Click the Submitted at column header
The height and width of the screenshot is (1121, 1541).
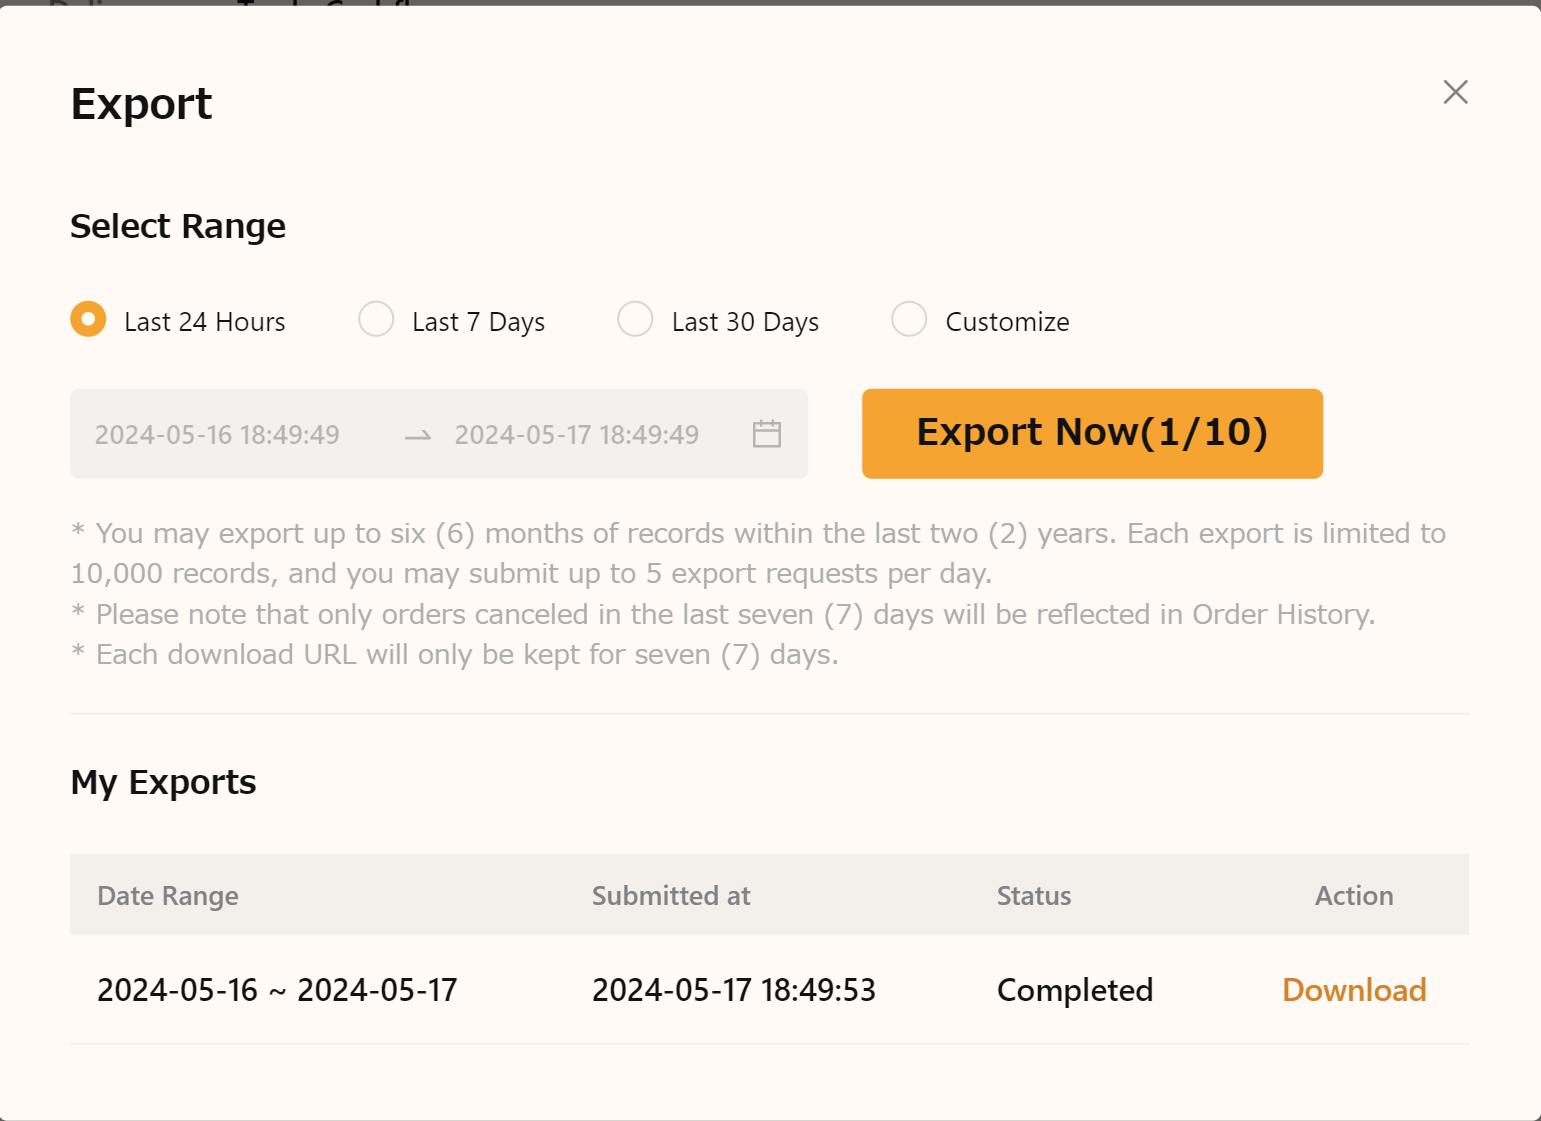click(x=671, y=895)
